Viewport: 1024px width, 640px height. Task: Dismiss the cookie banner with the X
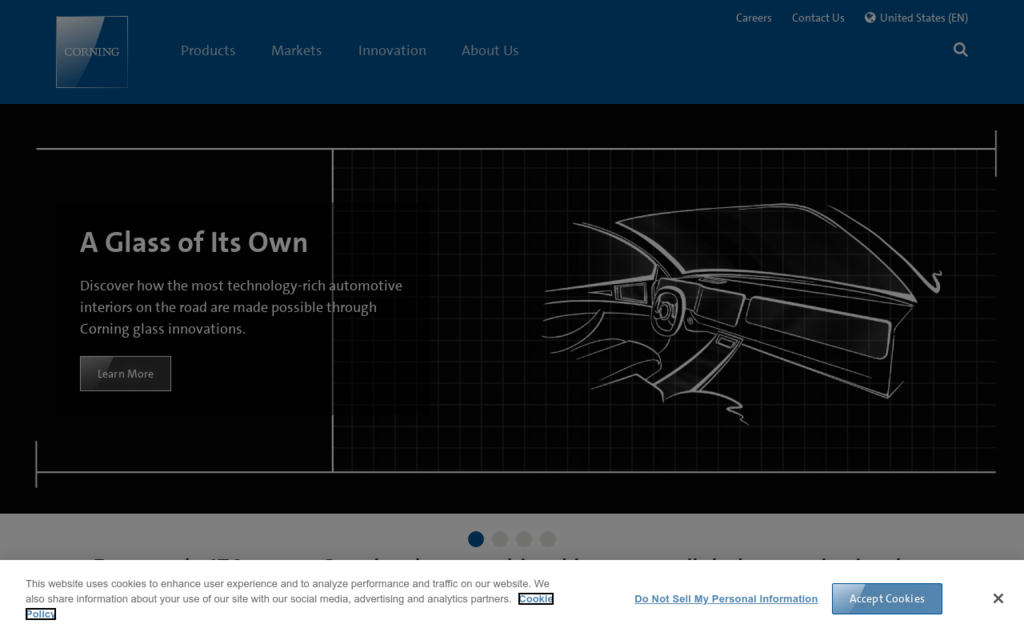click(997, 598)
